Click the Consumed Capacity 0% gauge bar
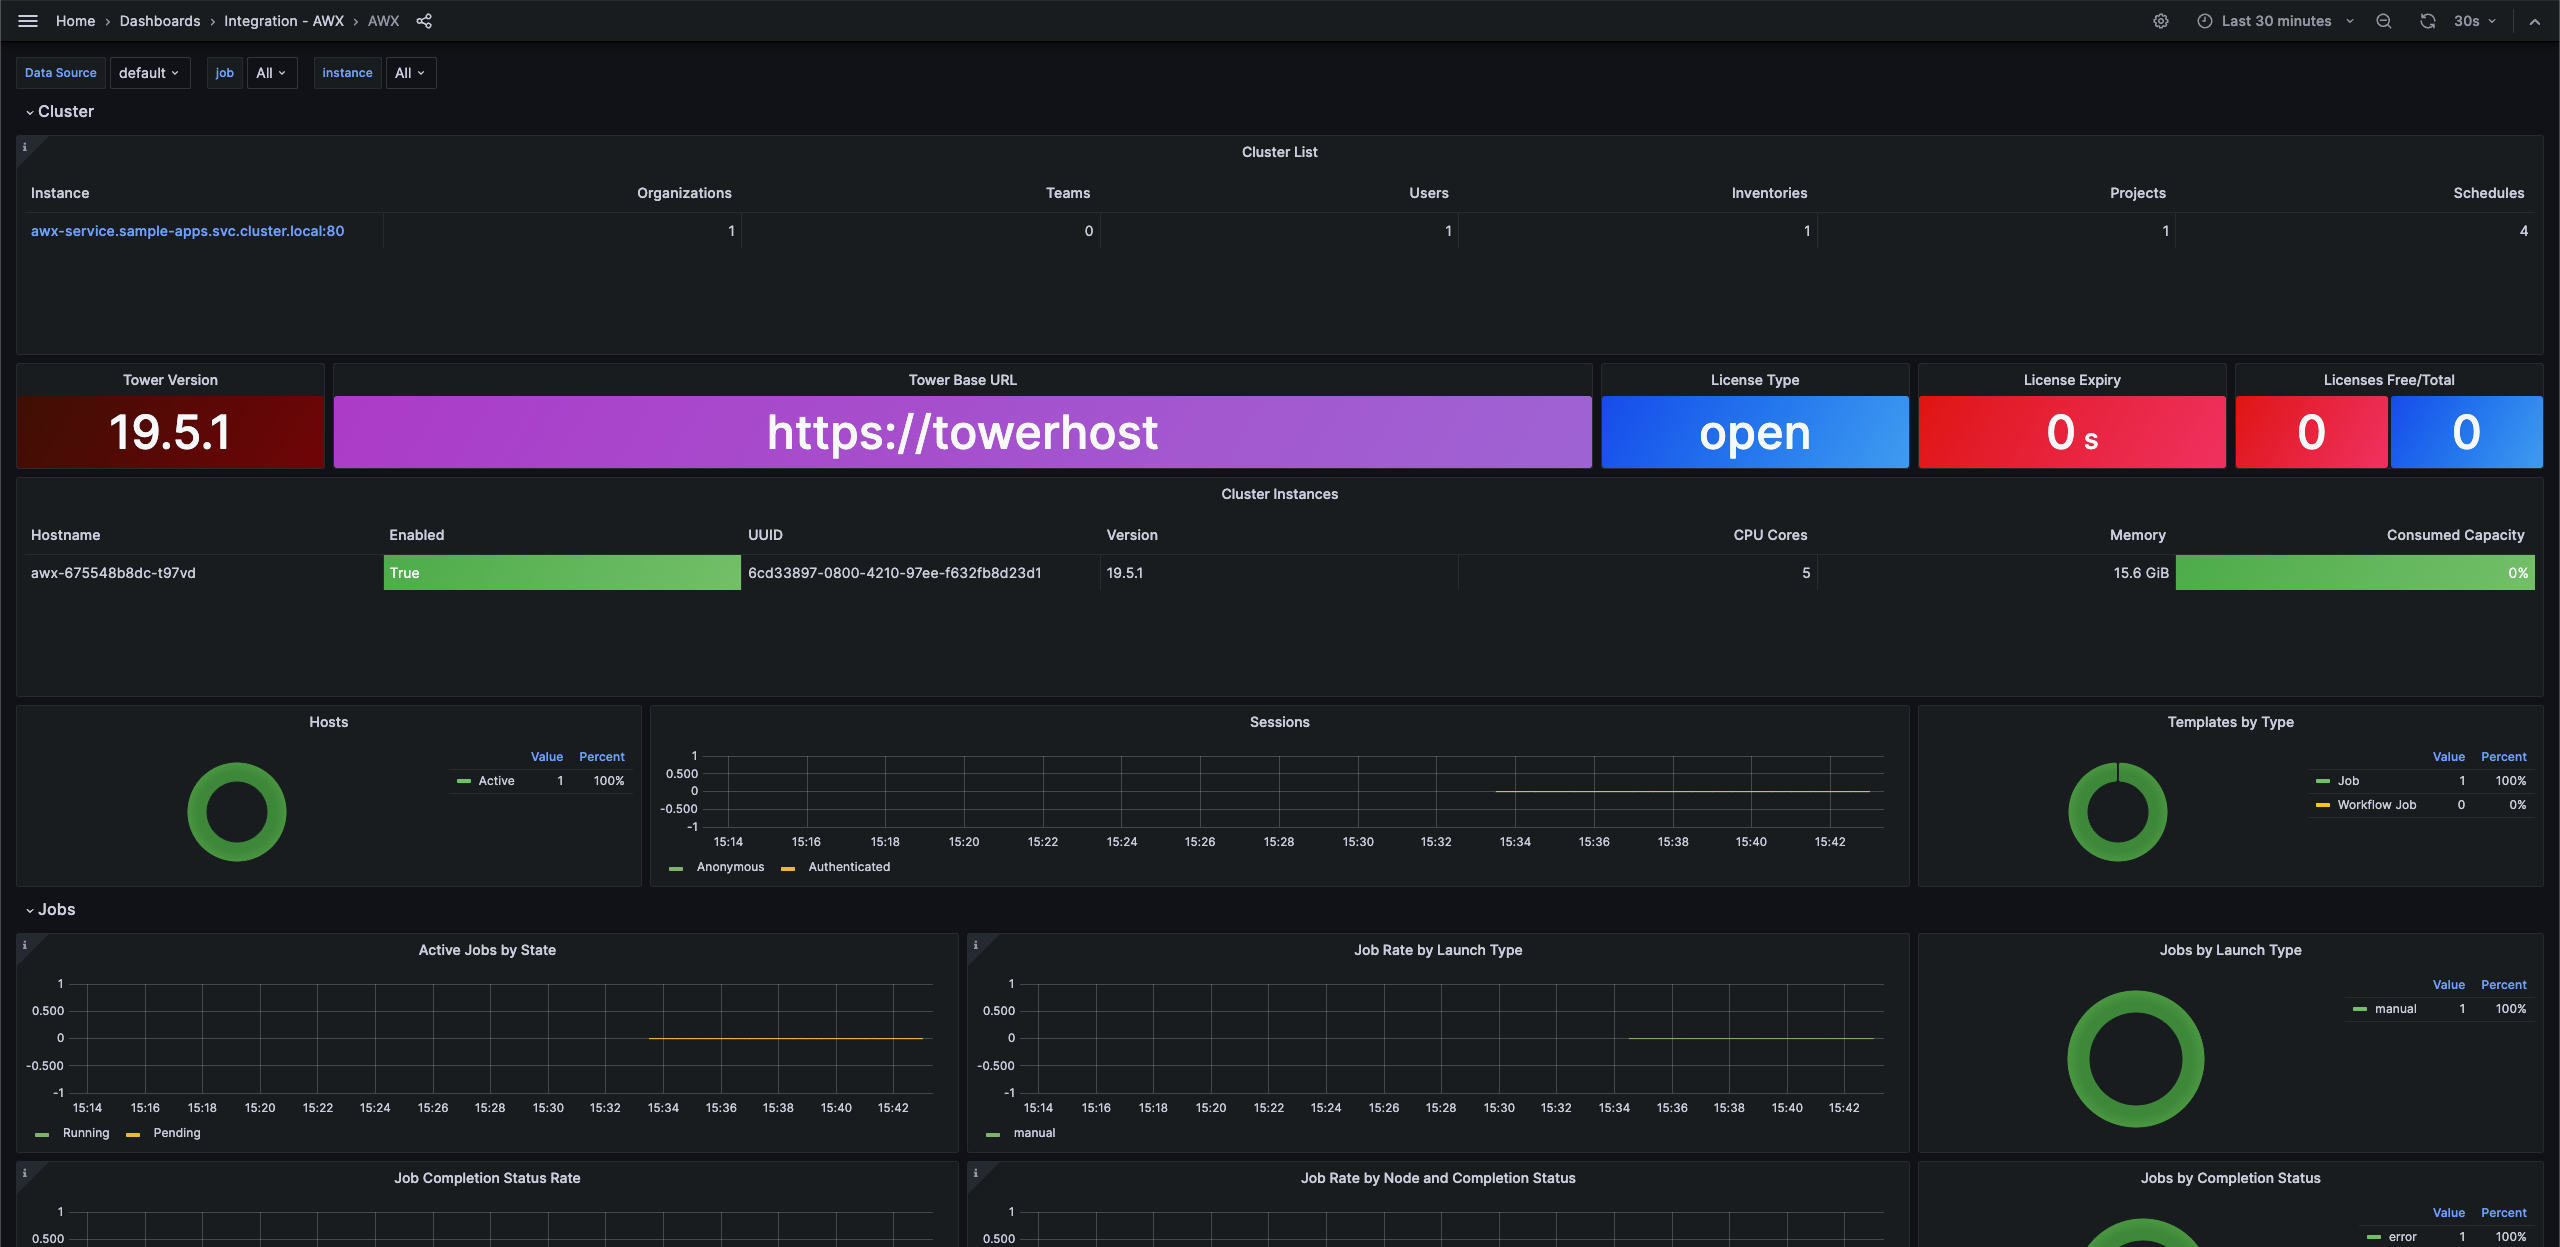2560x1247 pixels. (2354, 573)
